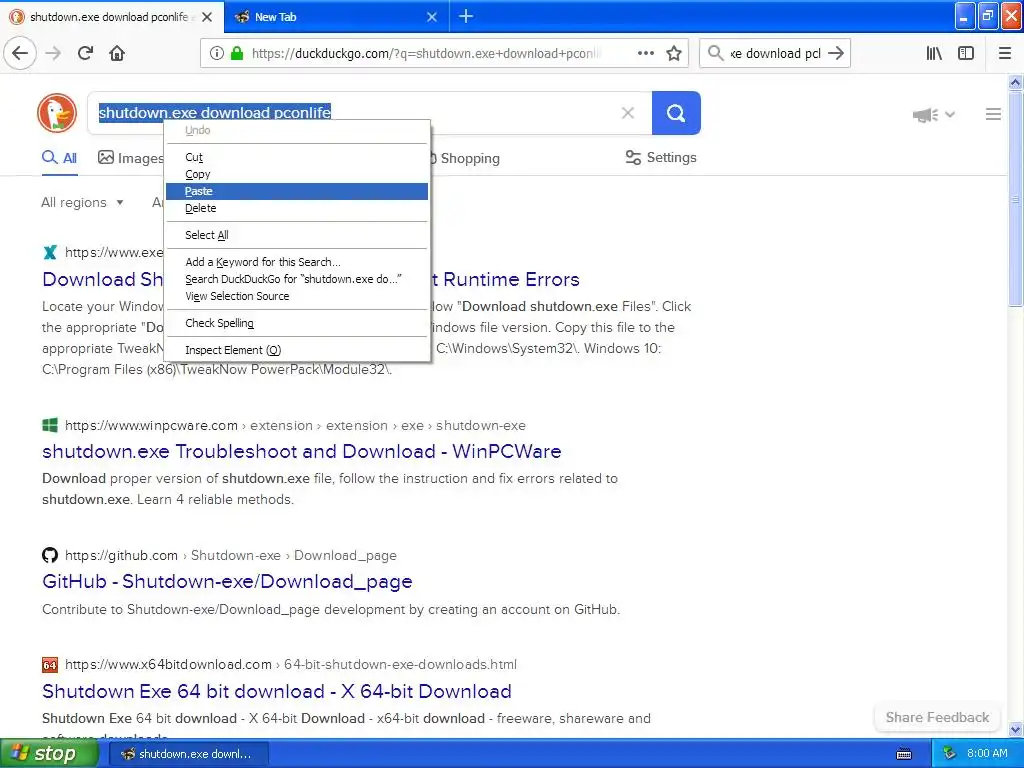Image resolution: width=1024 pixels, height=768 pixels.
Task: Bookmark this page with the star
Action: click(x=674, y=53)
